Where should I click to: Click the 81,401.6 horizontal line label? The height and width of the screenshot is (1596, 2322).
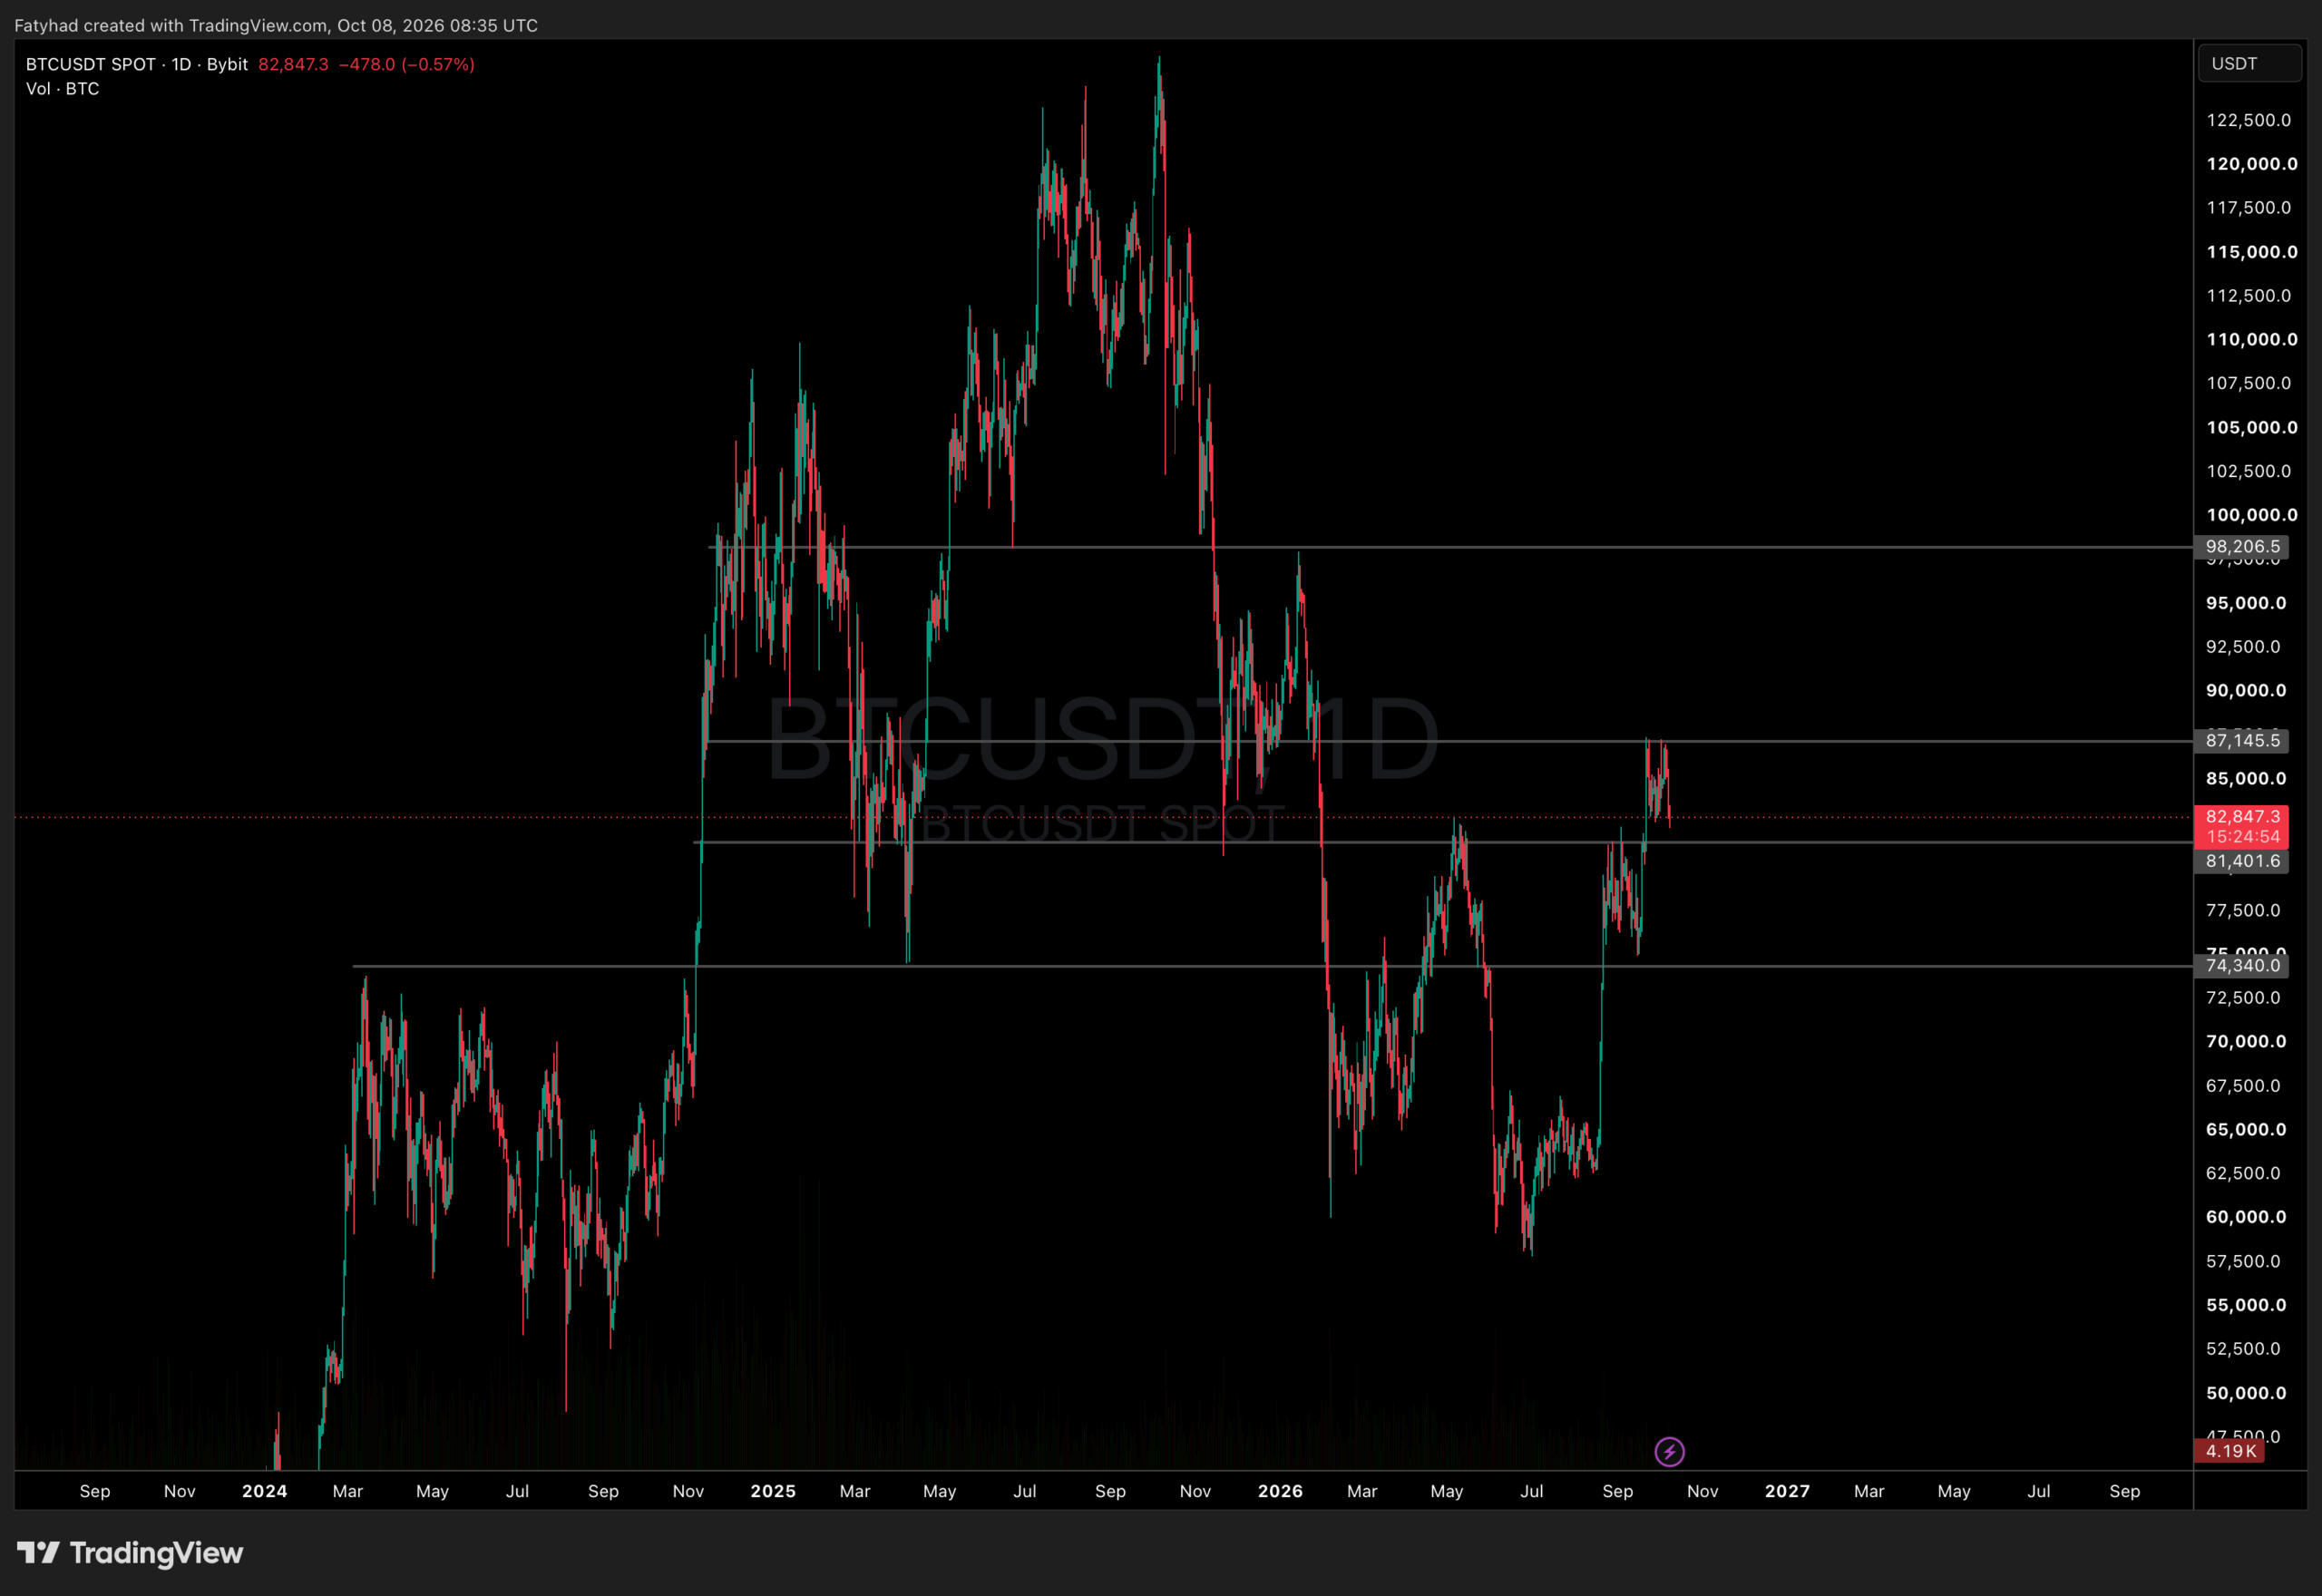coord(2241,861)
